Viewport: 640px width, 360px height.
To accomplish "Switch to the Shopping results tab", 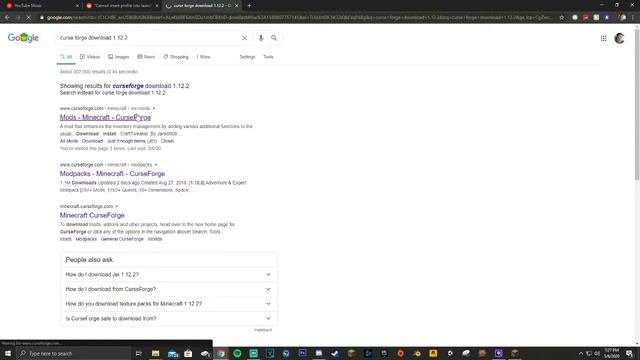I will (176, 57).
